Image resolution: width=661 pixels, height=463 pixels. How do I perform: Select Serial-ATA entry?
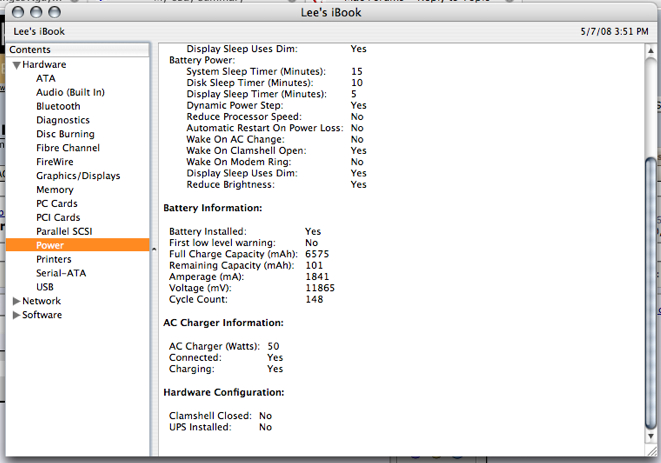(61, 273)
